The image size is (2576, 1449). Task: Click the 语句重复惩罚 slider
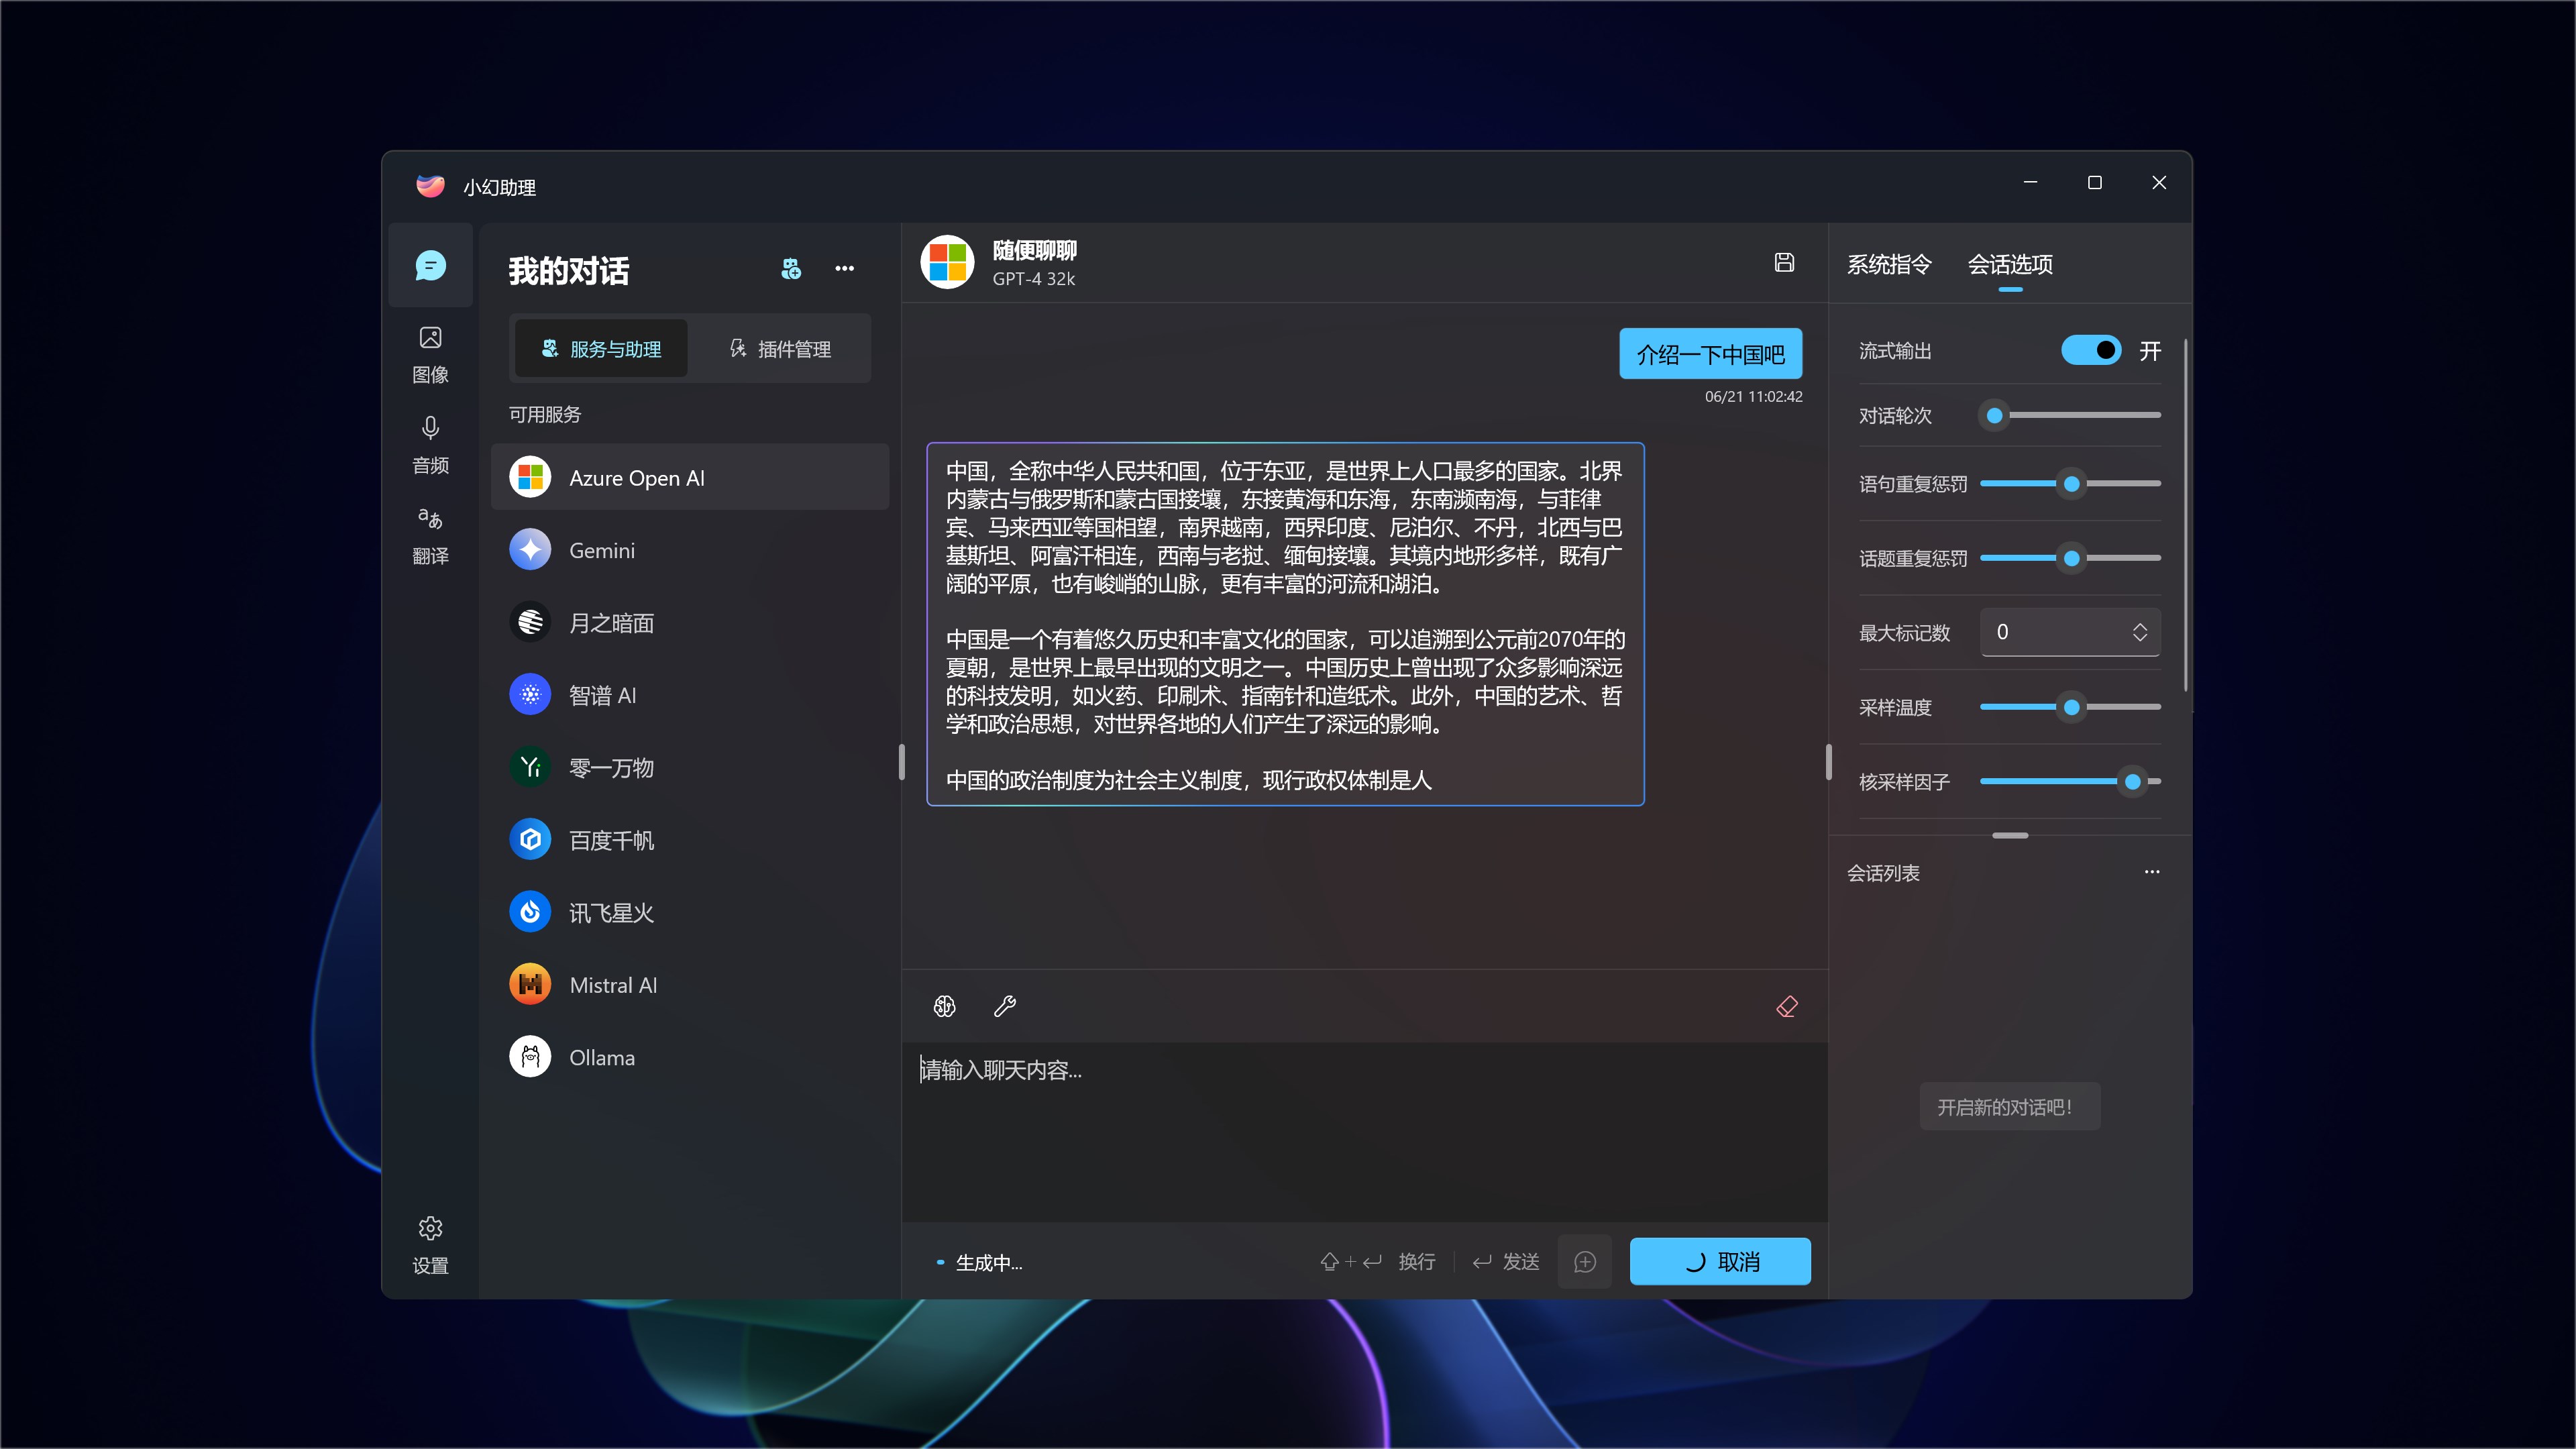2070,484
